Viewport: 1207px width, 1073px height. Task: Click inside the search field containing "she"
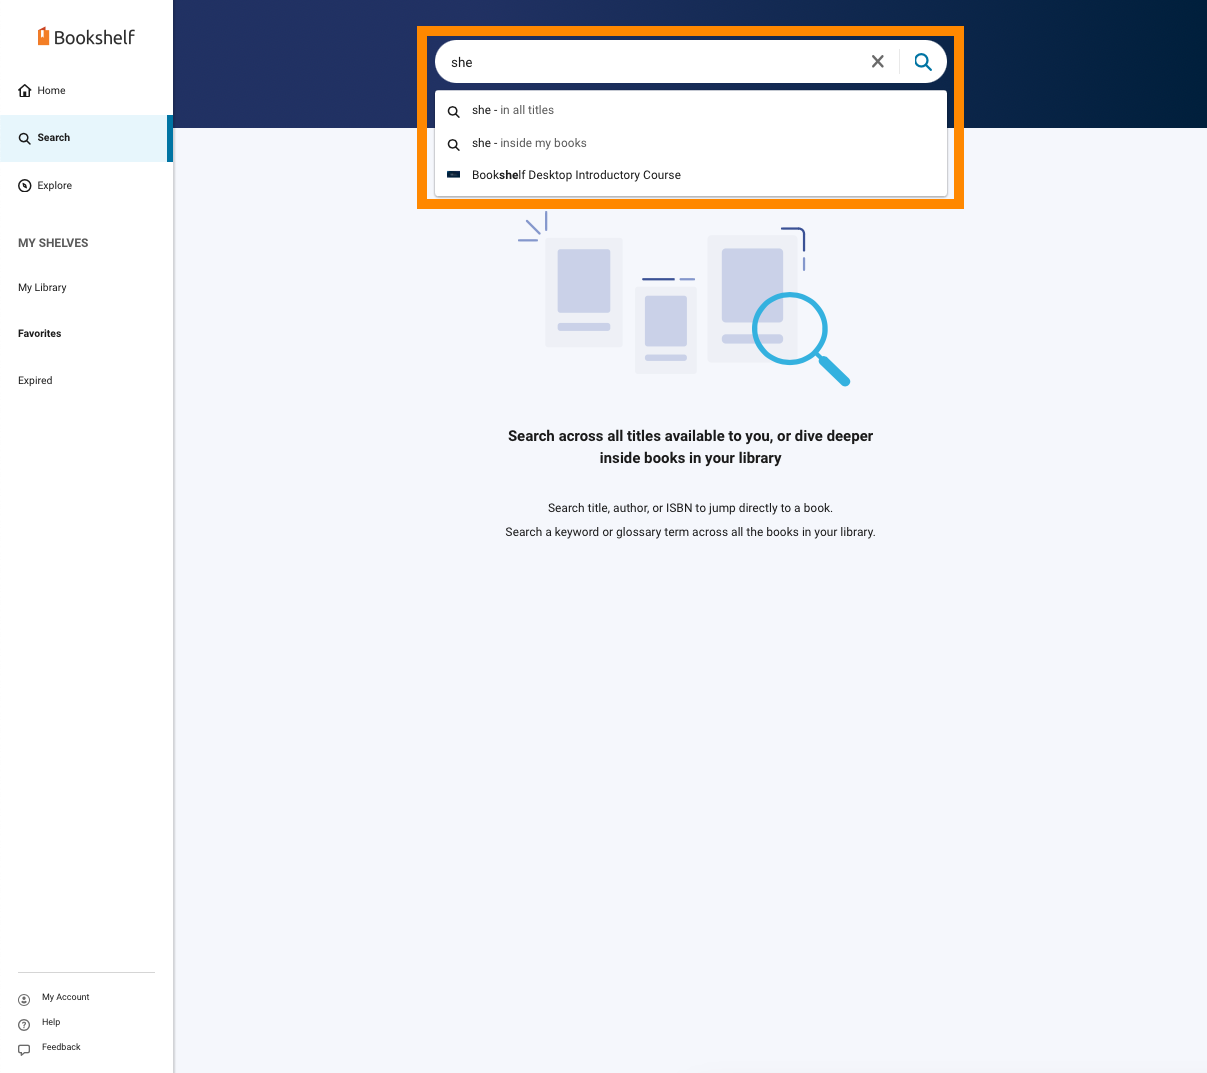coord(650,62)
